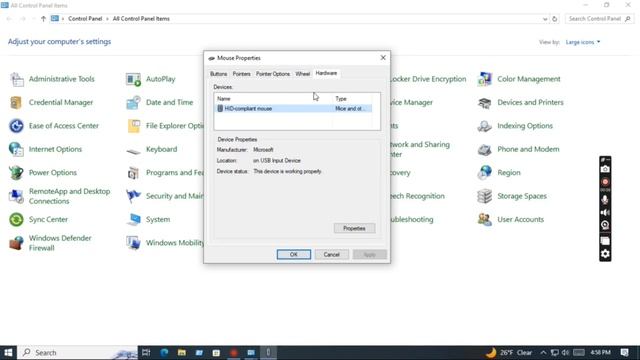Click Cancel in Mouse Properties

(x=331, y=254)
